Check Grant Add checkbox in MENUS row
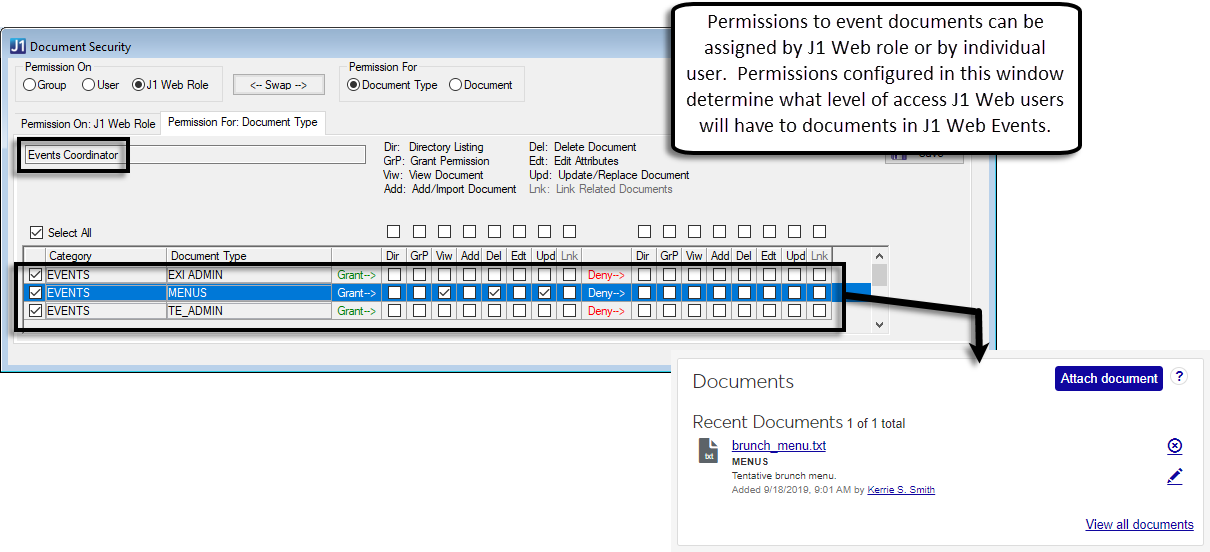 point(469,293)
